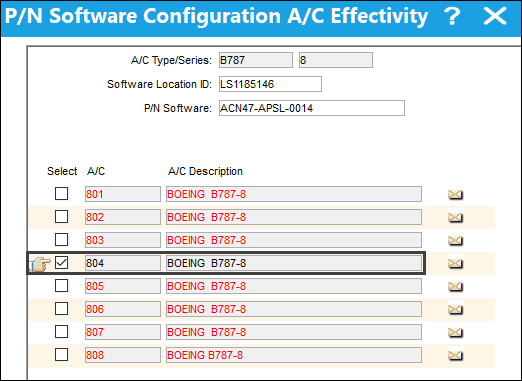Open the envelope note icon for aircraft 803
Viewport: 522px width, 381px height.
(455, 240)
